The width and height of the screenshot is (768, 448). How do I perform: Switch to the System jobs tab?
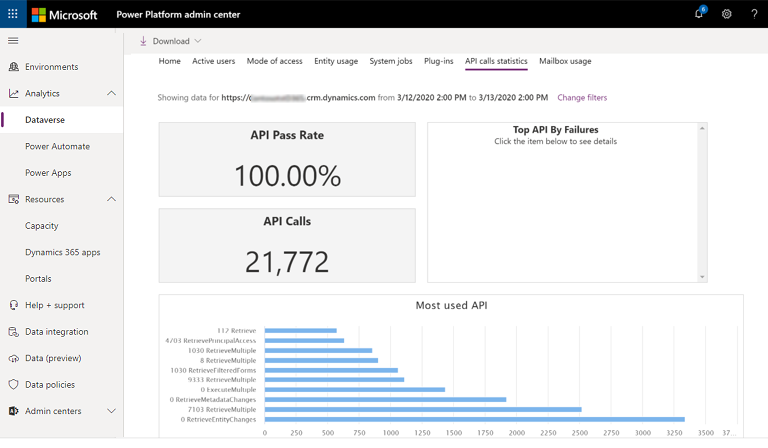391,61
